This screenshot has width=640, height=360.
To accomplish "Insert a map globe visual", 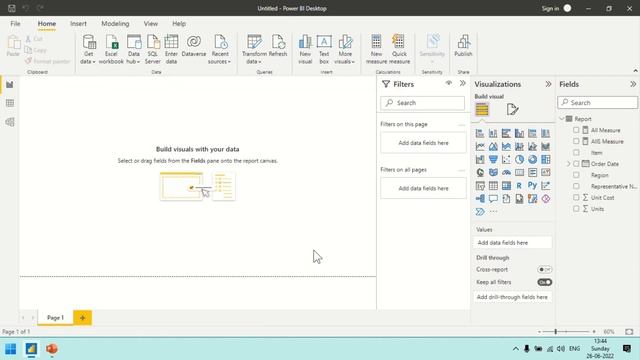I will coord(480,172).
